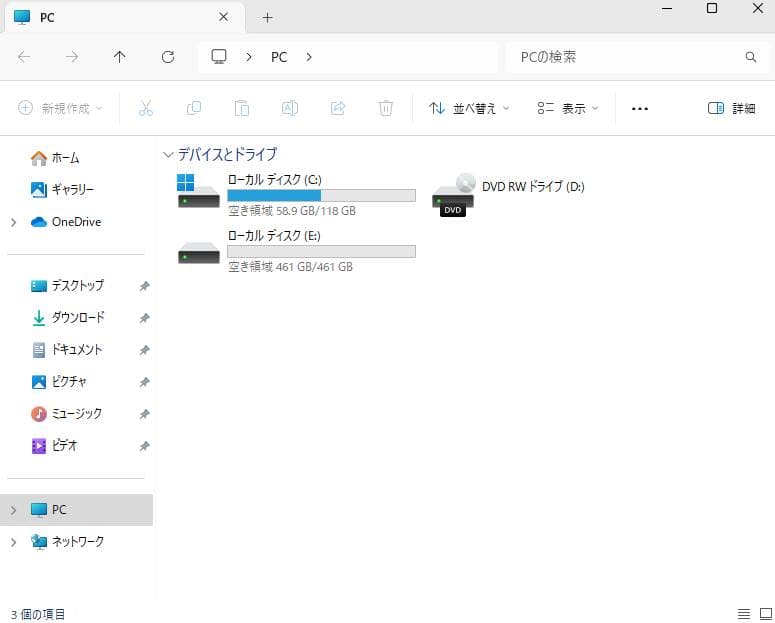Expand the ネットワーク node
Screen dimensions: 775x623
[13, 542]
